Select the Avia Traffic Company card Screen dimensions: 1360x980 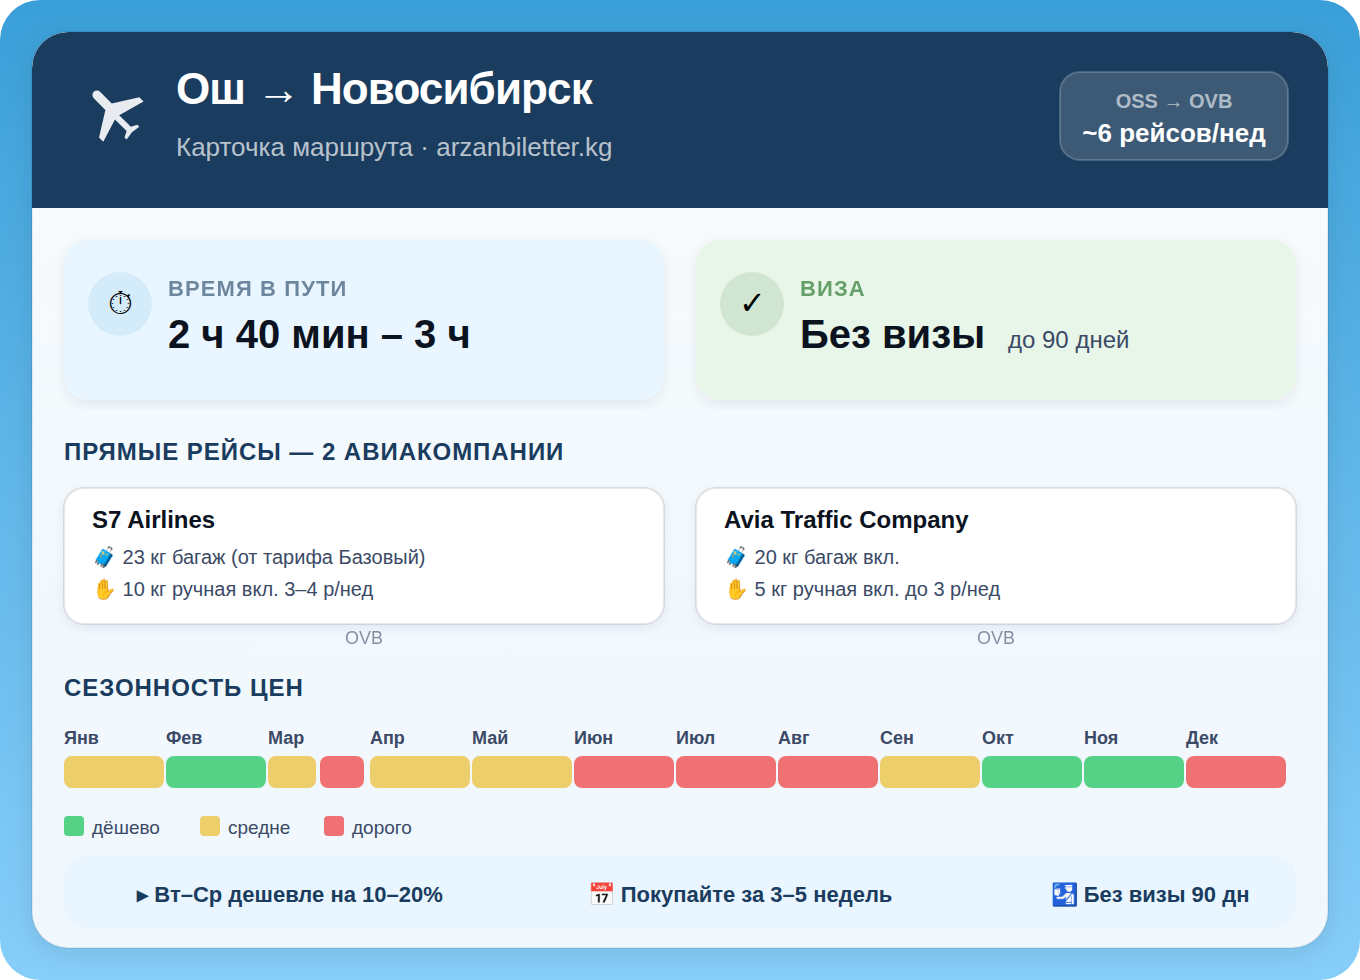click(x=995, y=555)
